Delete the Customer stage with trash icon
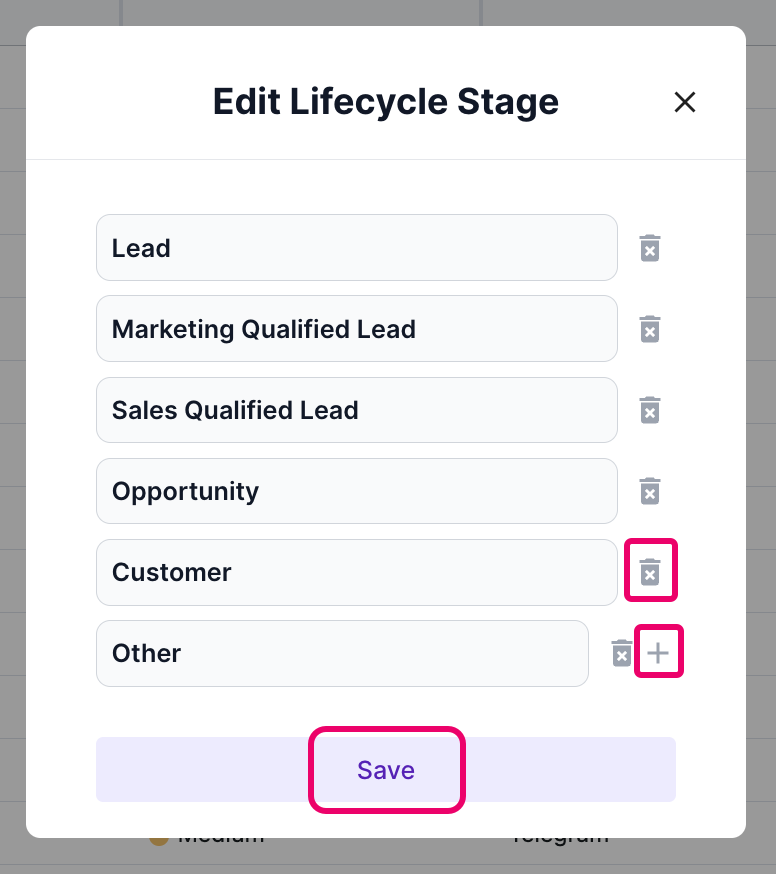The height and width of the screenshot is (874, 776). coord(649,572)
